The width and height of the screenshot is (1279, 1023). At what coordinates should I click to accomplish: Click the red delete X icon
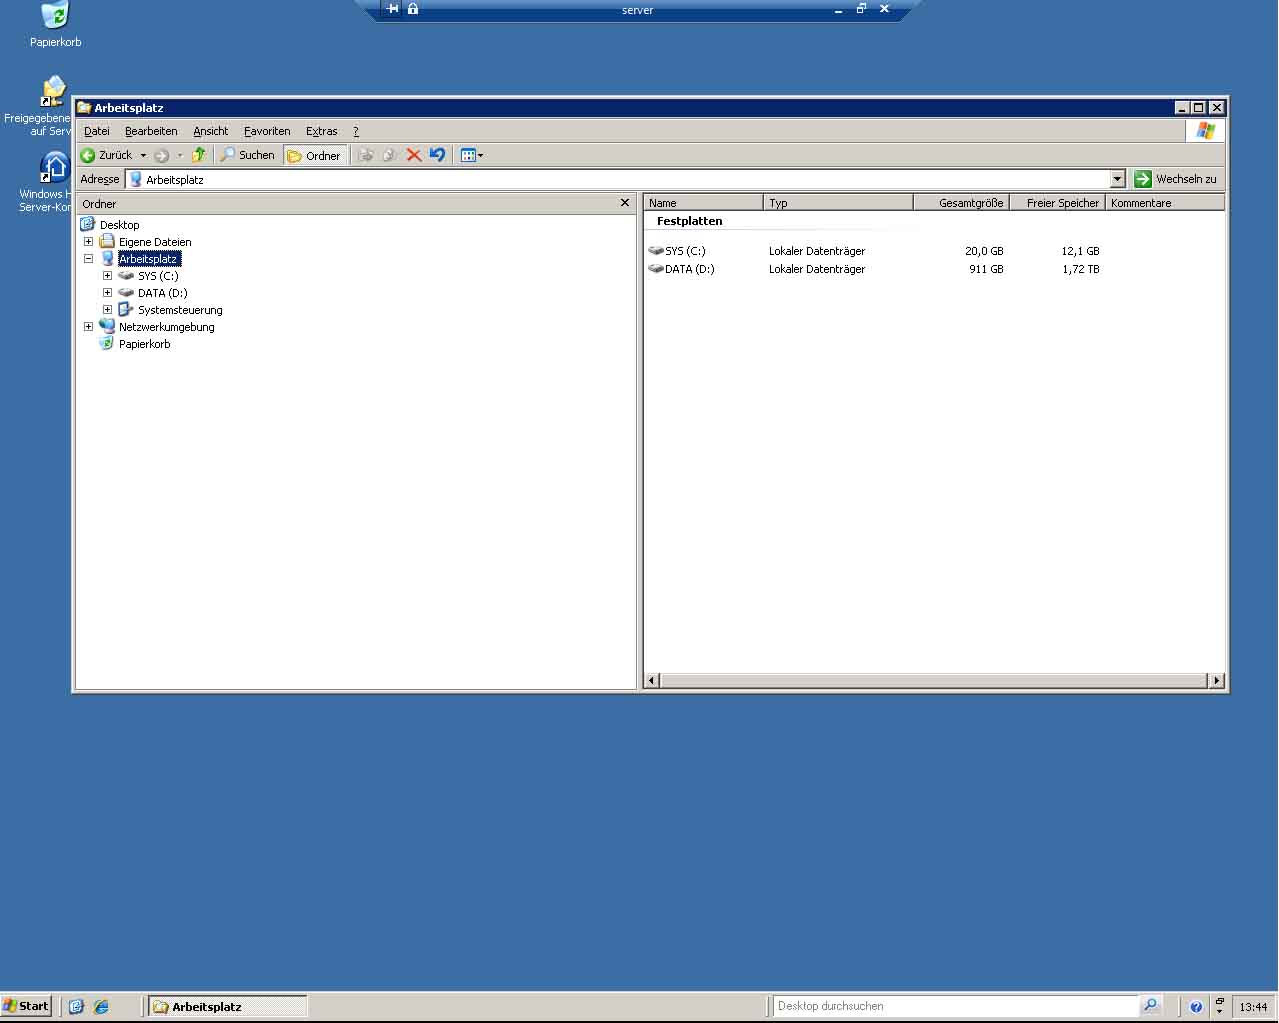[x=413, y=155]
